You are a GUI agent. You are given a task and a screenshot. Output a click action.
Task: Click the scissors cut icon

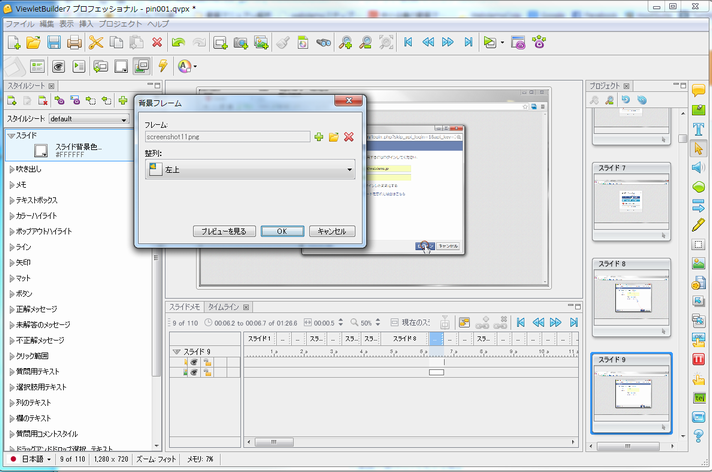(96, 42)
